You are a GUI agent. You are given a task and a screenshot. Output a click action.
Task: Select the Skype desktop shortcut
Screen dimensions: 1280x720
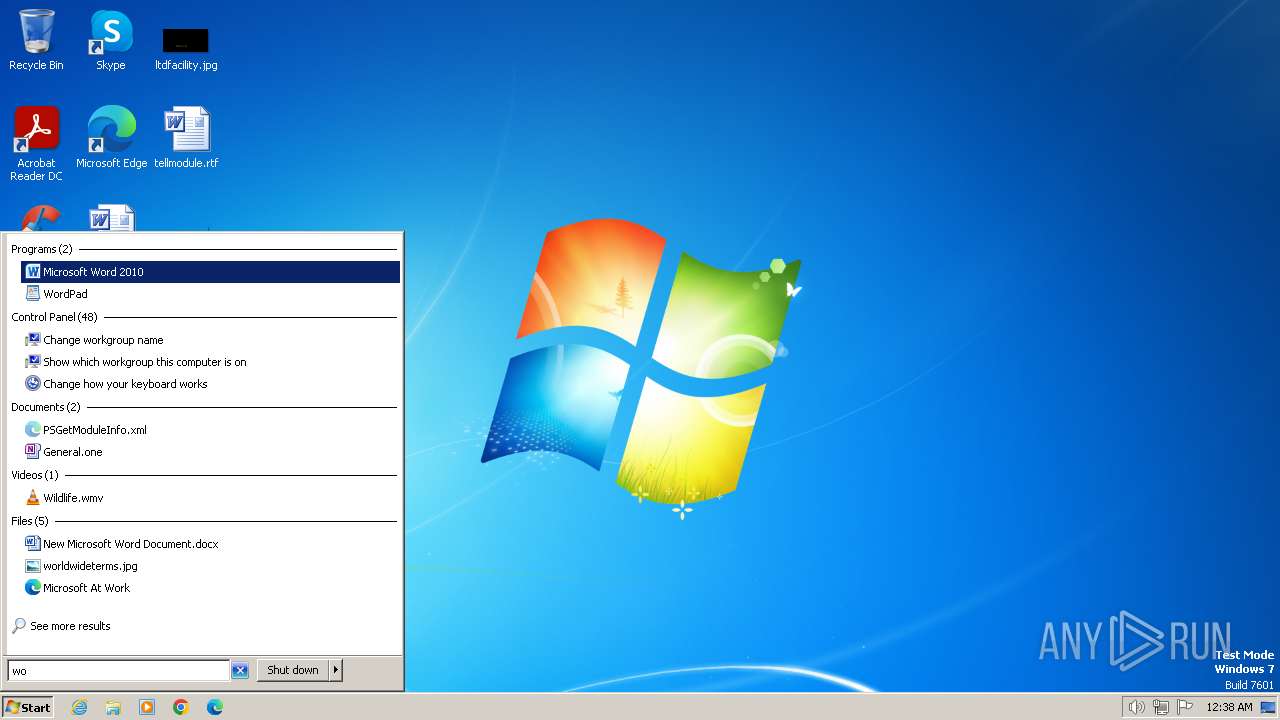[x=111, y=40]
